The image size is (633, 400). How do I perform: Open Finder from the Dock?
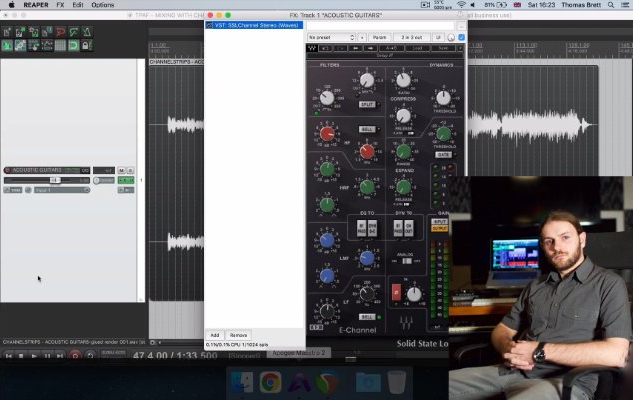pyautogui.click(x=242, y=382)
